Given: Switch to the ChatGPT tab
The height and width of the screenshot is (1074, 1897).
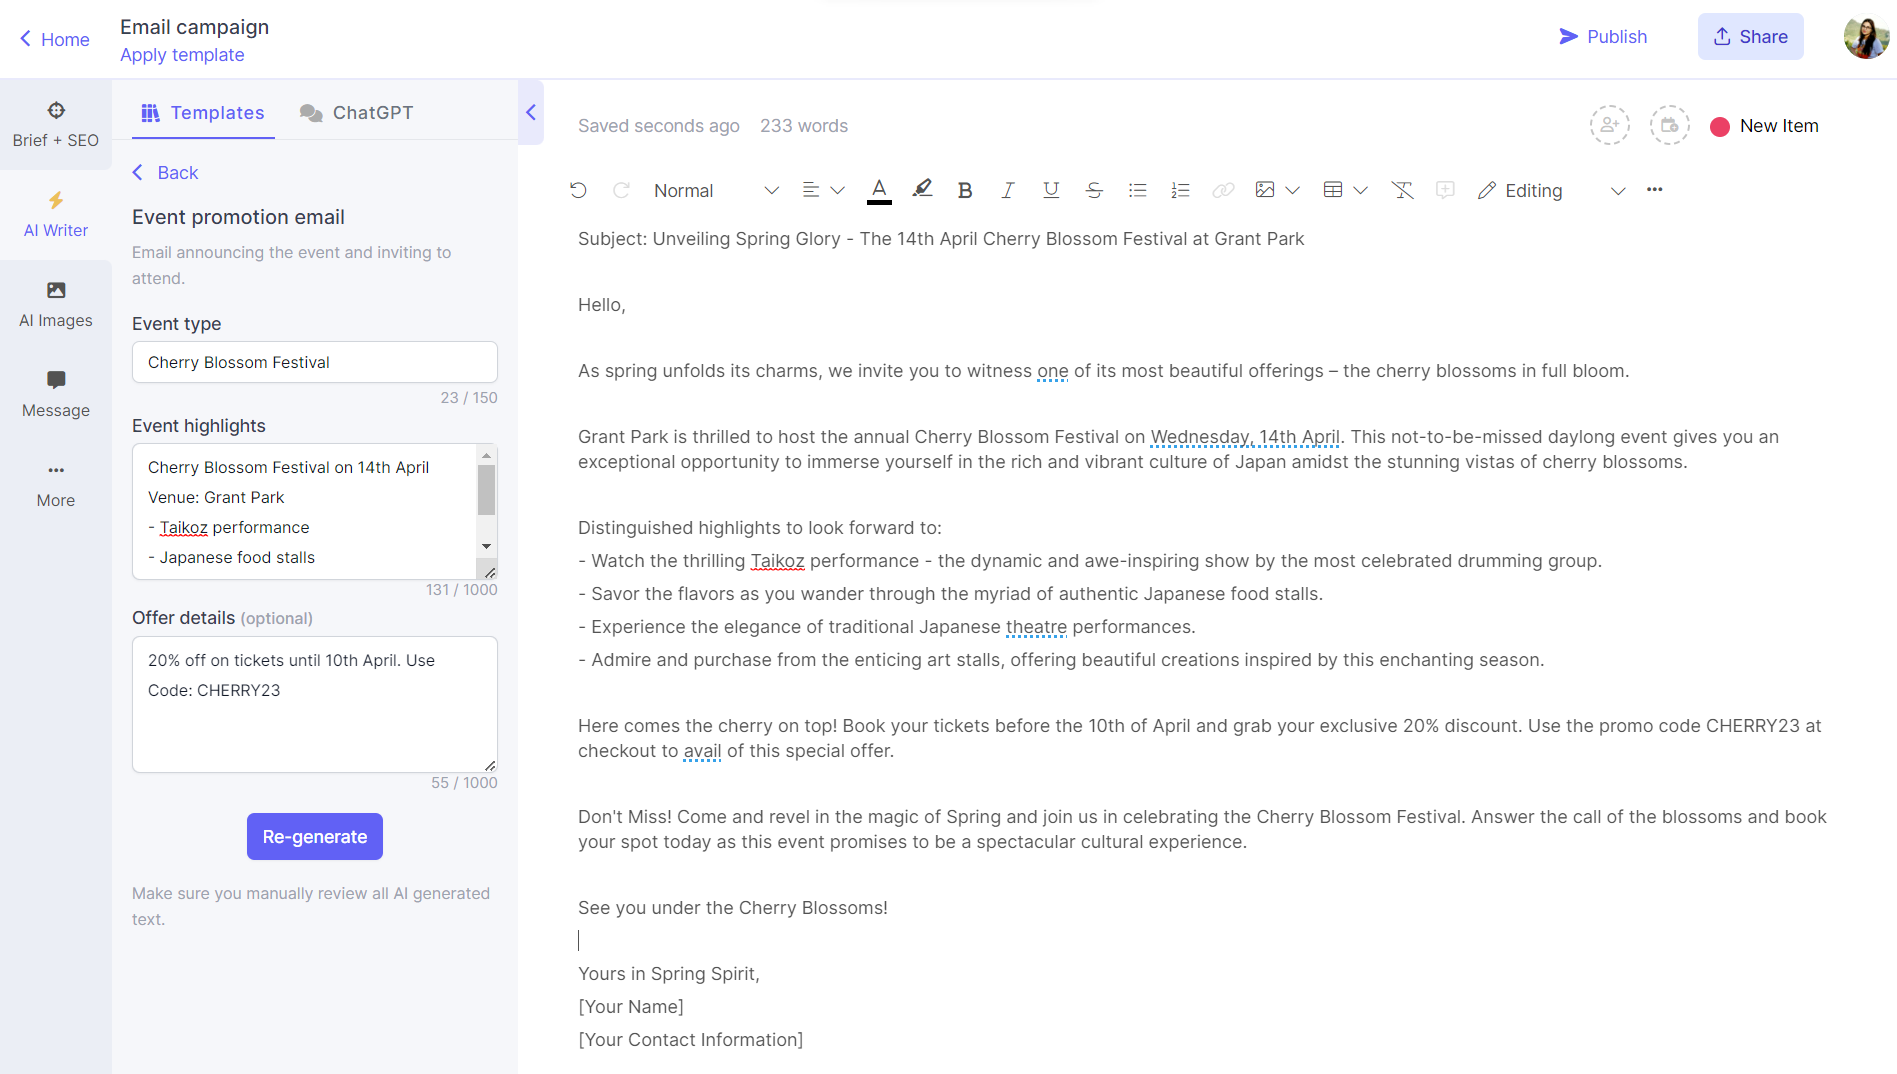Looking at the screenshot, I should [x=356, y=113].
